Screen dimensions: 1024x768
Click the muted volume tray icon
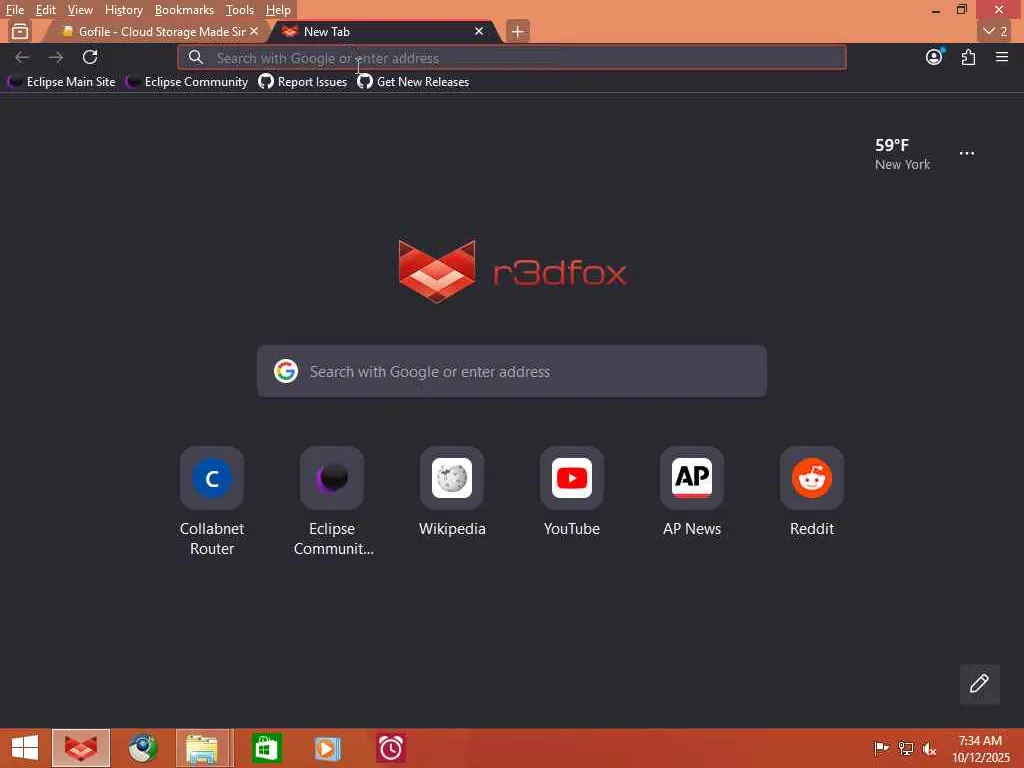[929, 748]
